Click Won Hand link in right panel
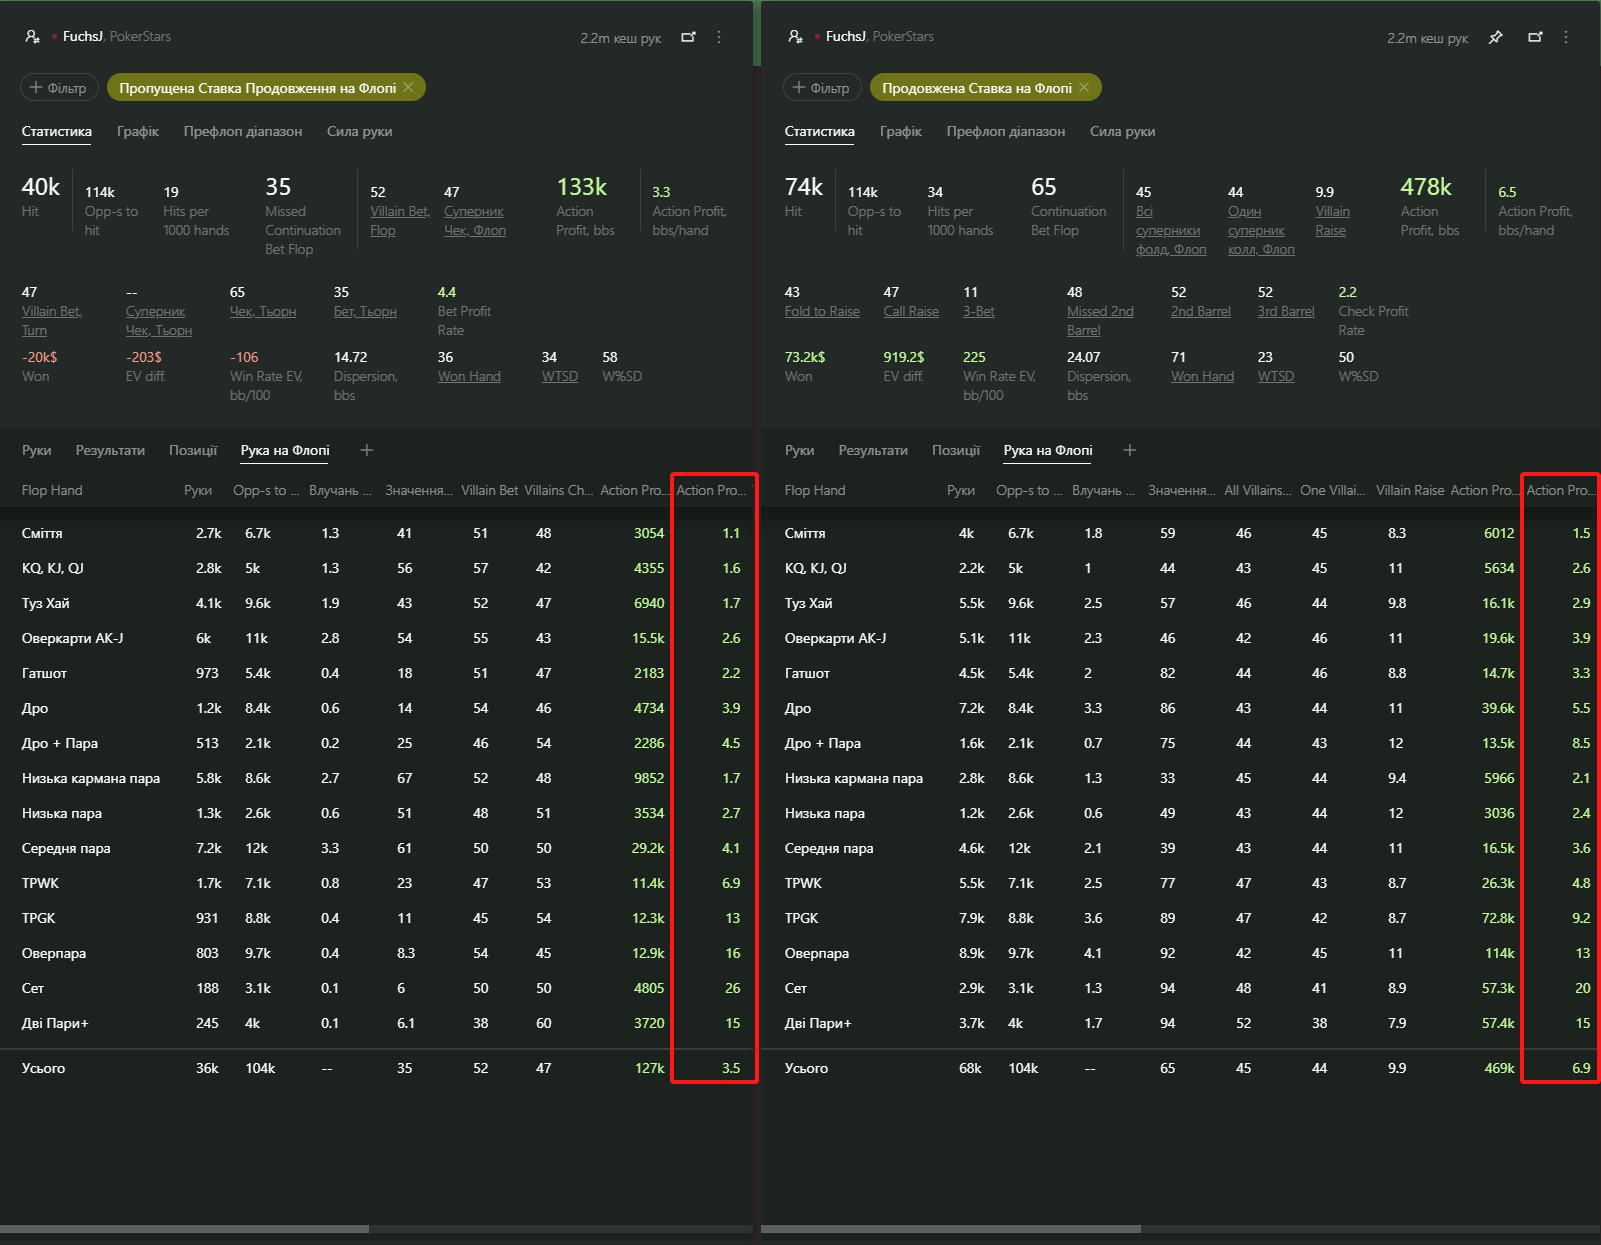This screenshot has height=1245, width=1601. click(1202, 376)
